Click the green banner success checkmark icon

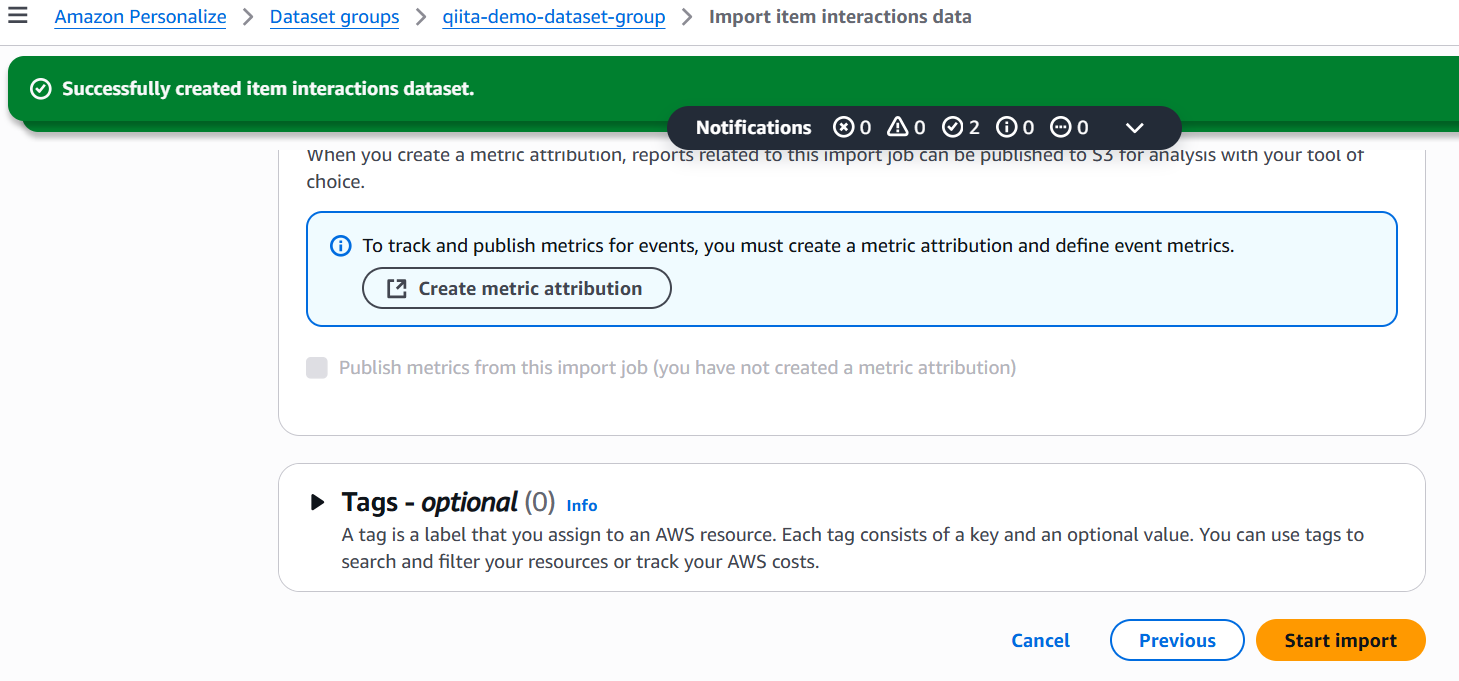tap(41, 89)
